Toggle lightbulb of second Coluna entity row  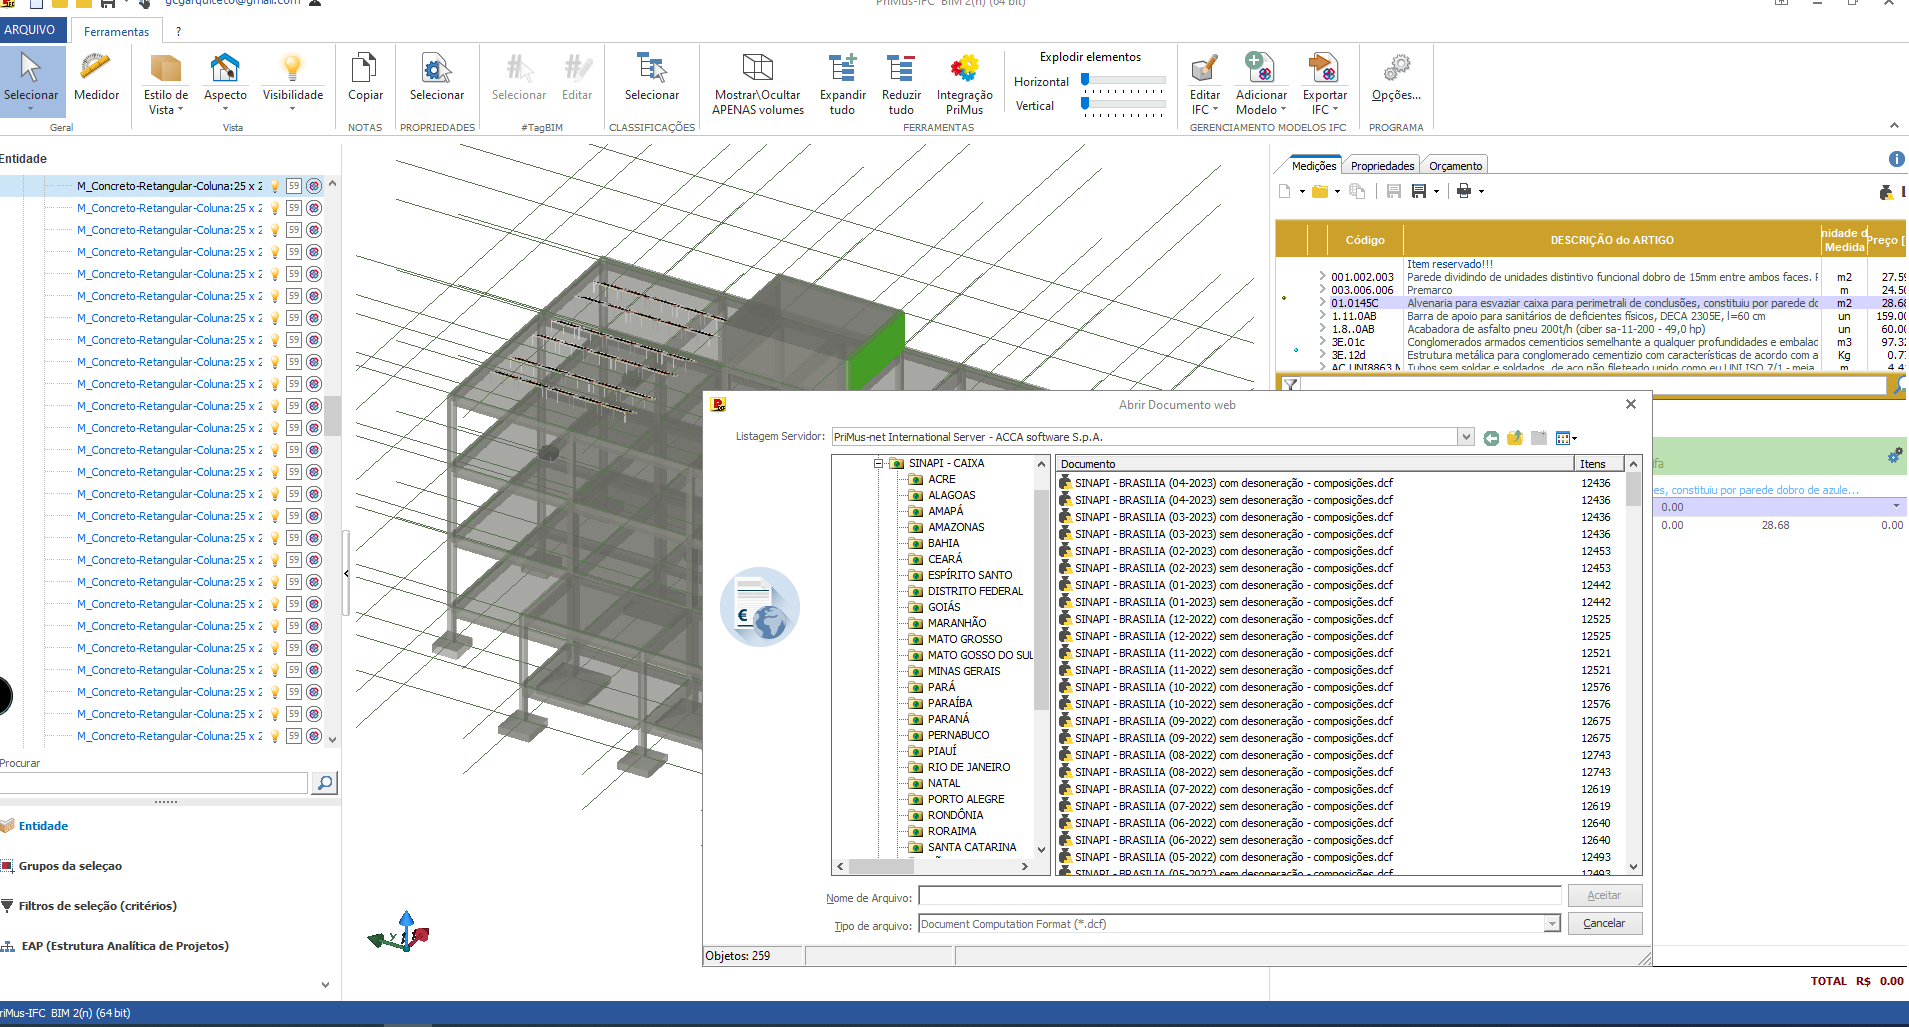pos(275,208)
